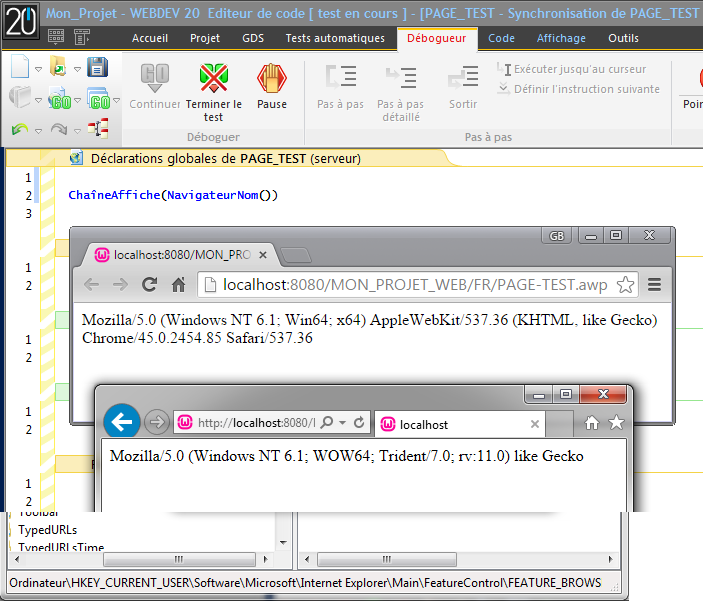The height and width of the screenshot is (601, 703).
Task: Save with the floppy disk icon
Action: pos(97,67)
